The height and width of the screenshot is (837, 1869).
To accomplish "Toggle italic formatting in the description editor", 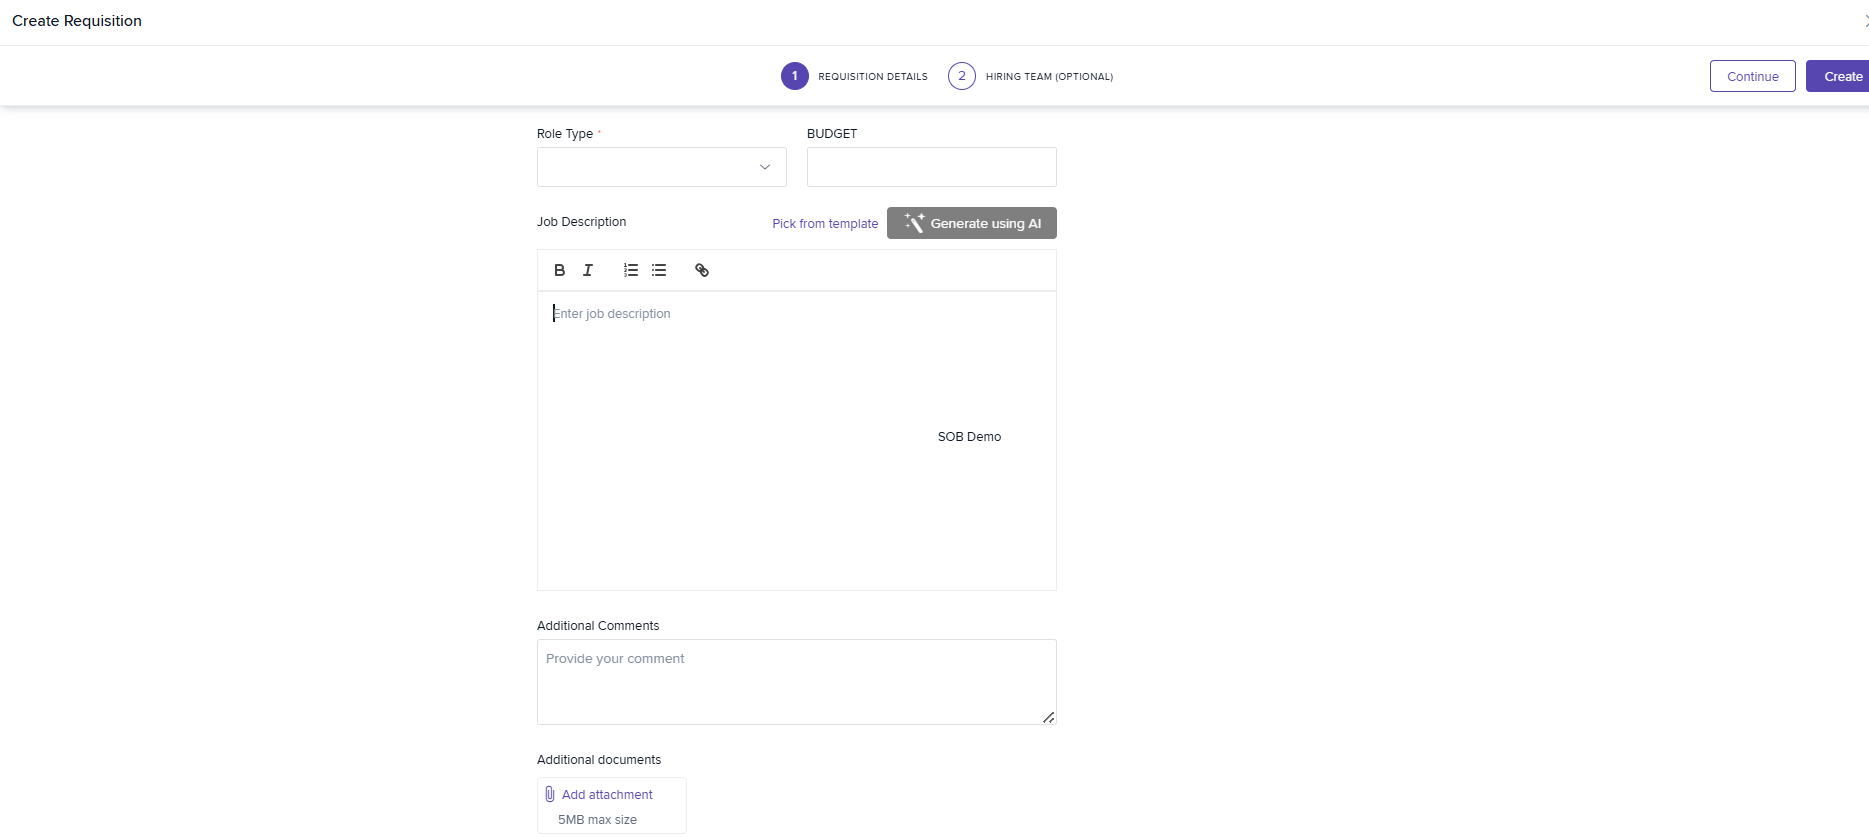I will point(588,270).
